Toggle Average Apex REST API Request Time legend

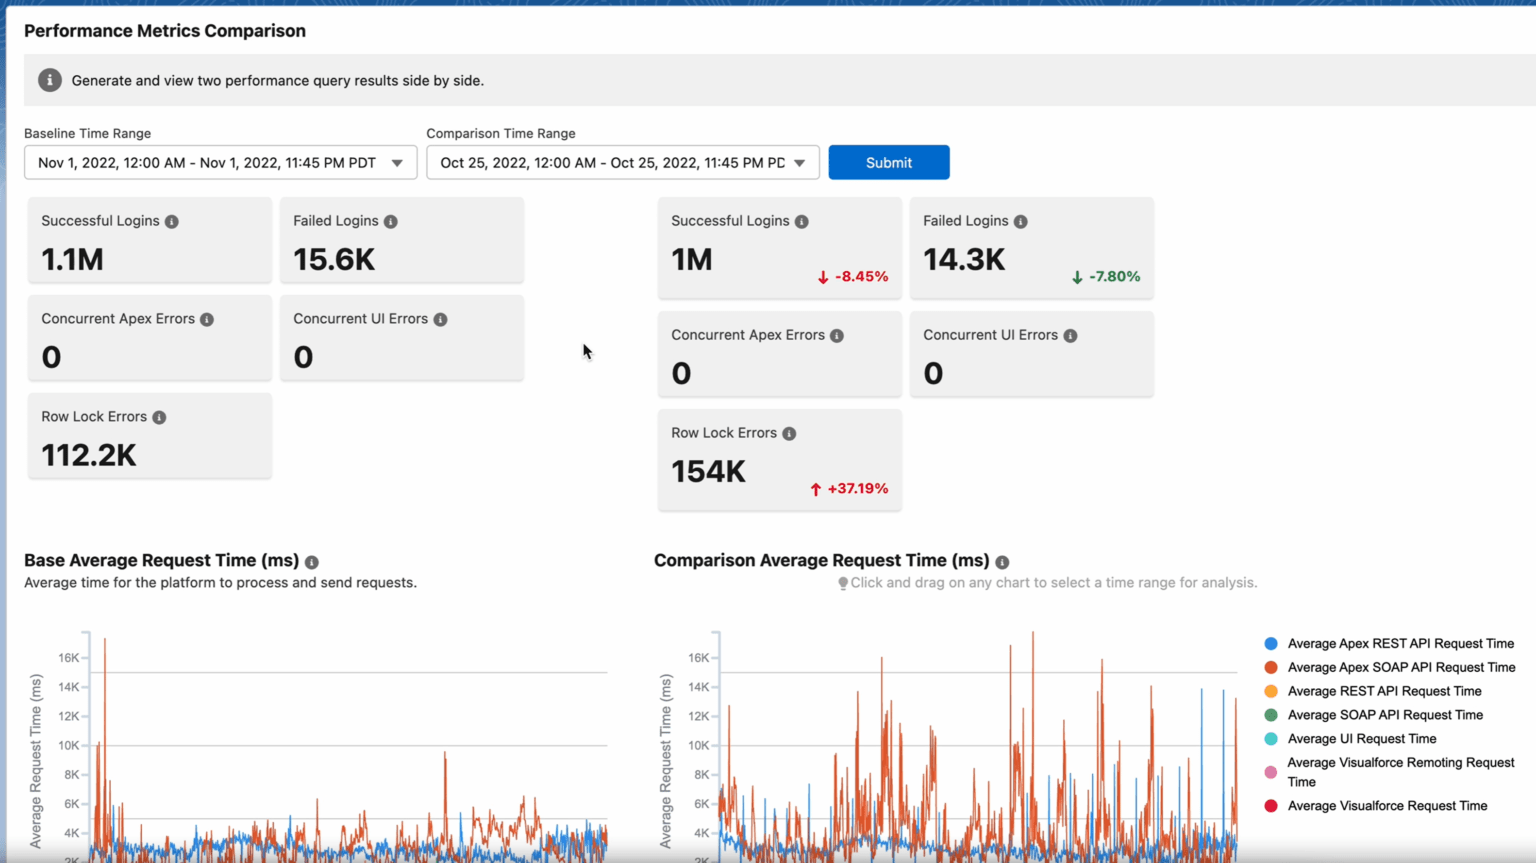click(x=1400, y=644)
